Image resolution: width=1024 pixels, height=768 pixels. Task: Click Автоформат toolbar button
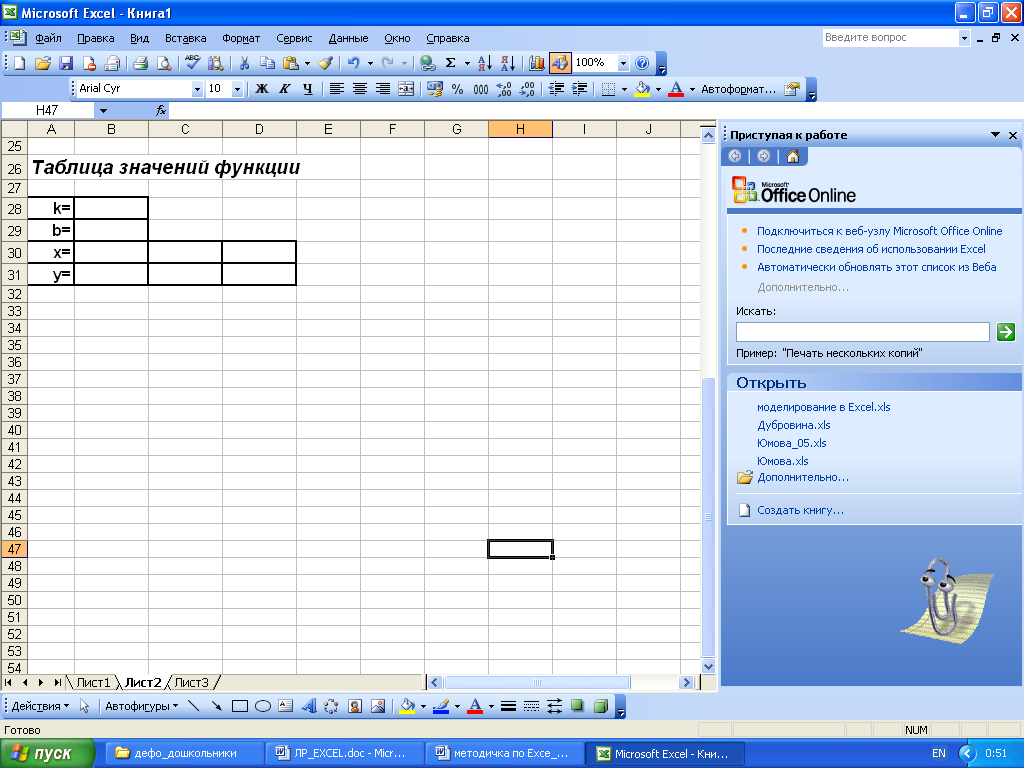tap(739, 89)
